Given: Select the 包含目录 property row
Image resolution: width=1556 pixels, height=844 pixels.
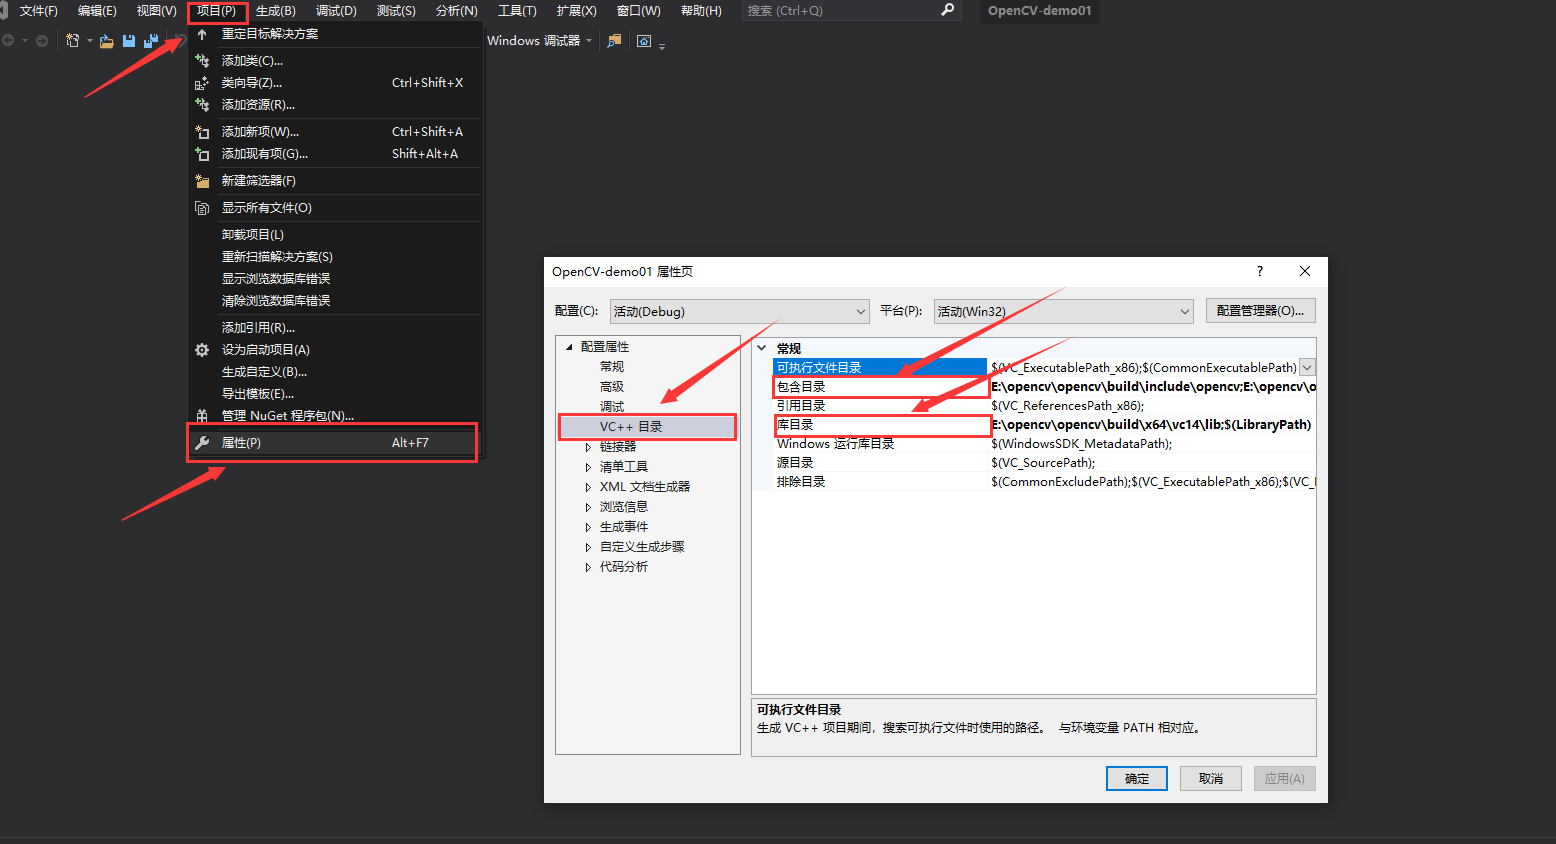Looking at the screenshot, I should coord(1045,387).
